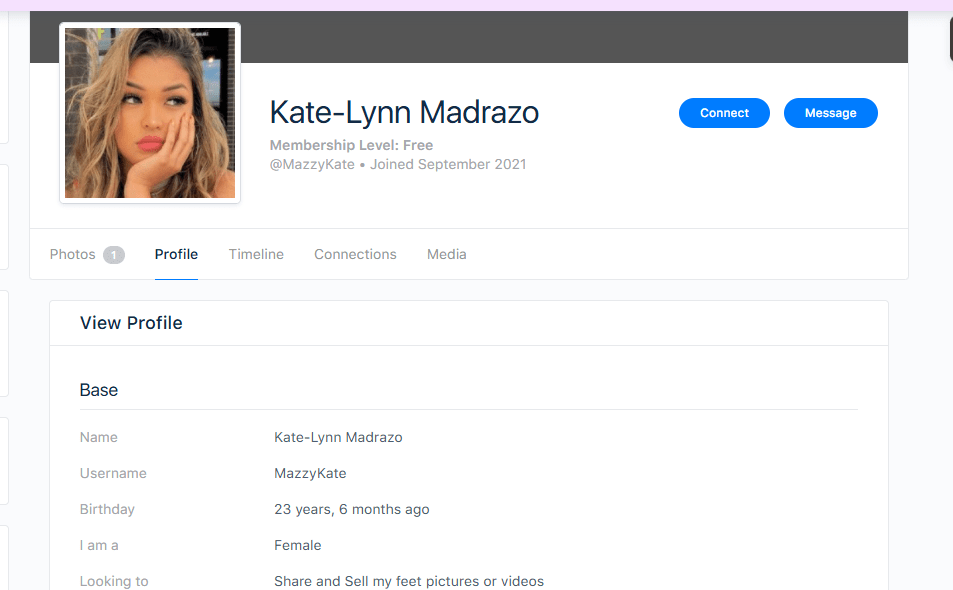This screenshot has height=590, width=953.
Task: Click the Joined September 2021 text
Action: [x=447, y=164]
